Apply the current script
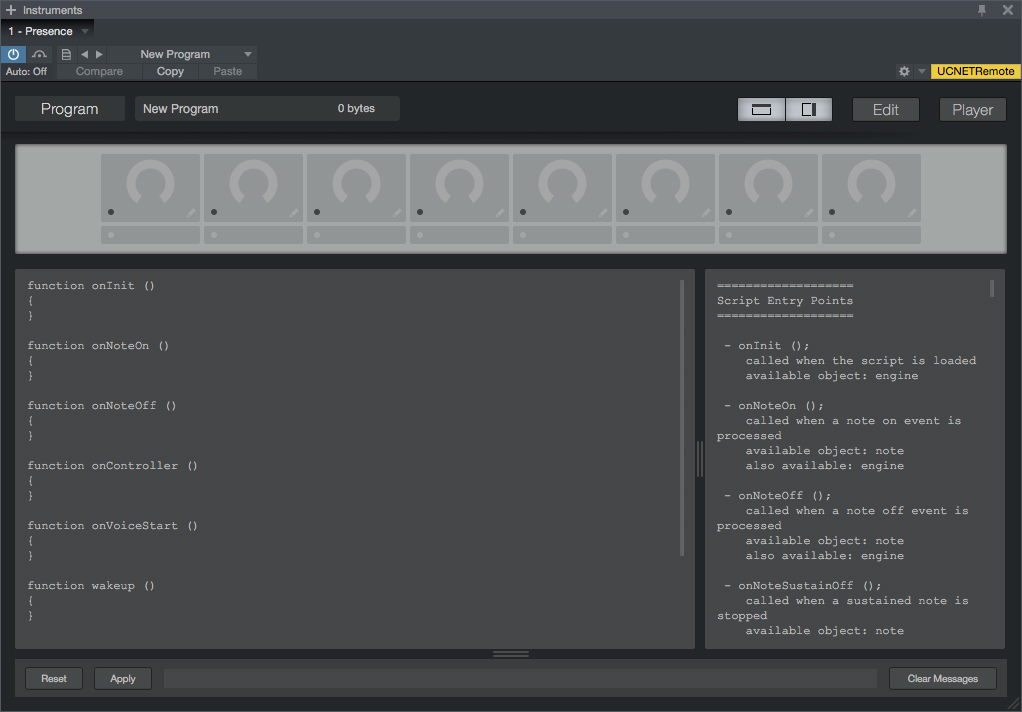The width and height of the screenshot is (1022, 712). [x=122, y=678]
